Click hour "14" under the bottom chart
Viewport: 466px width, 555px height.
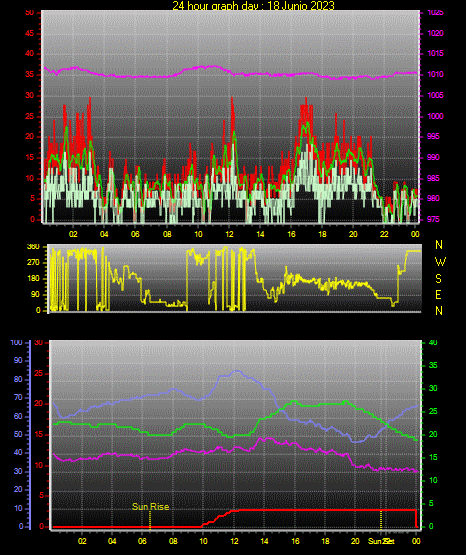264,541
